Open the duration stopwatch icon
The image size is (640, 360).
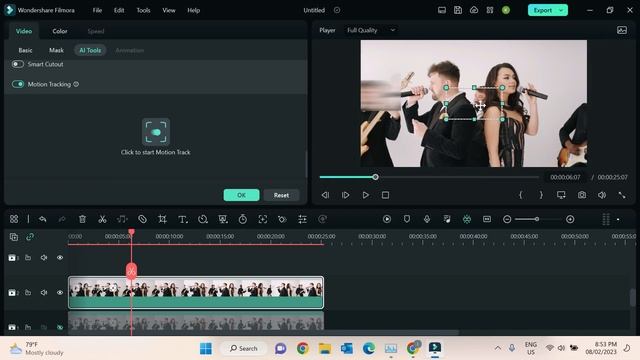tap(242, 219)
